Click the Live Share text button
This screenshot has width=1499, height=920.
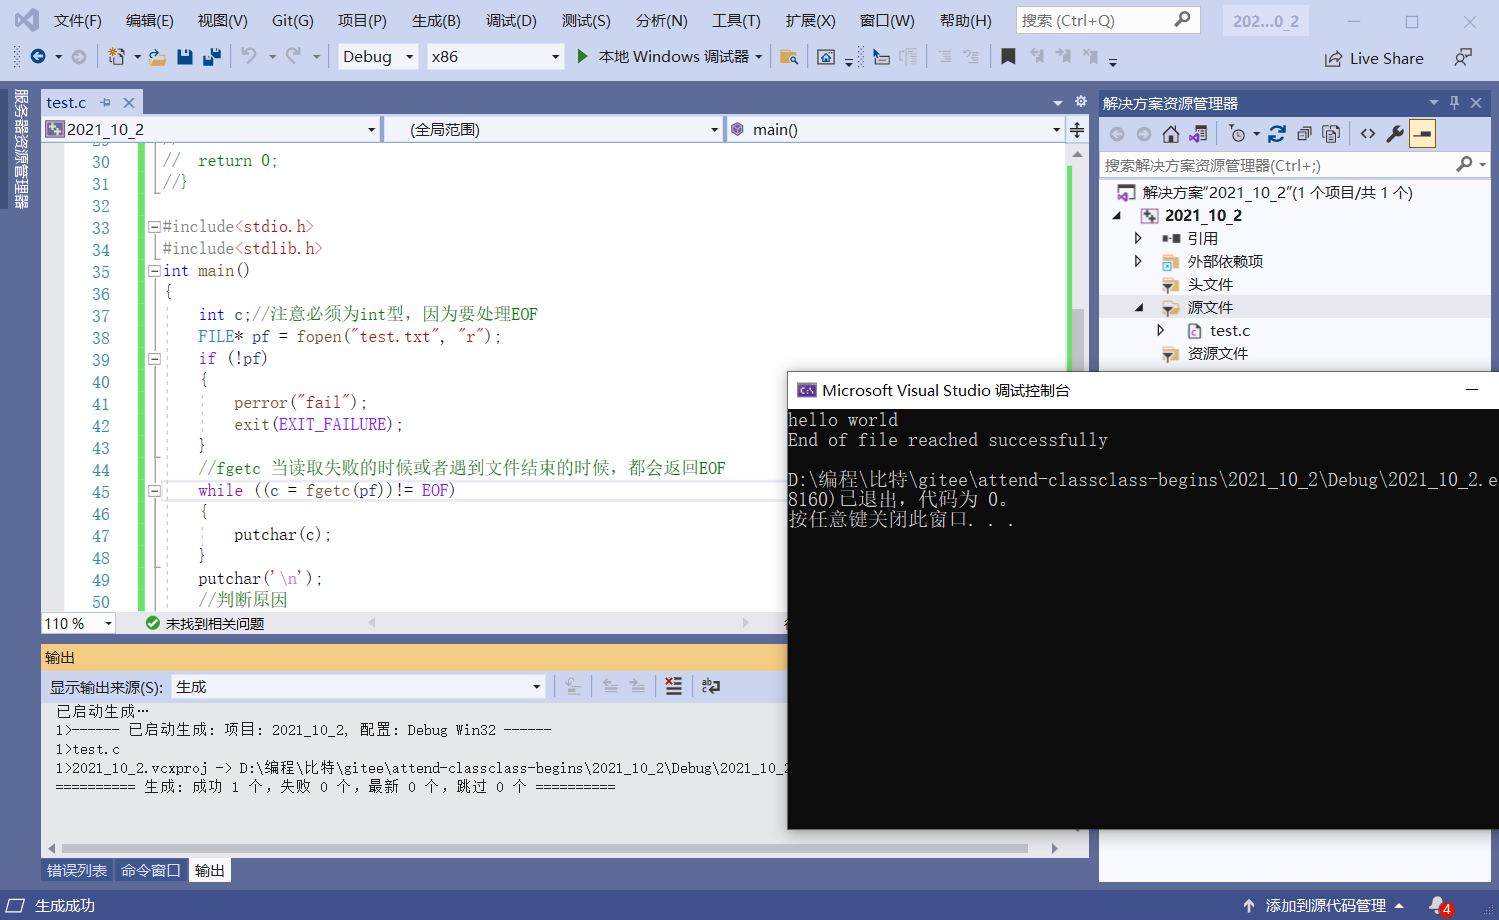pos(1386,59)
